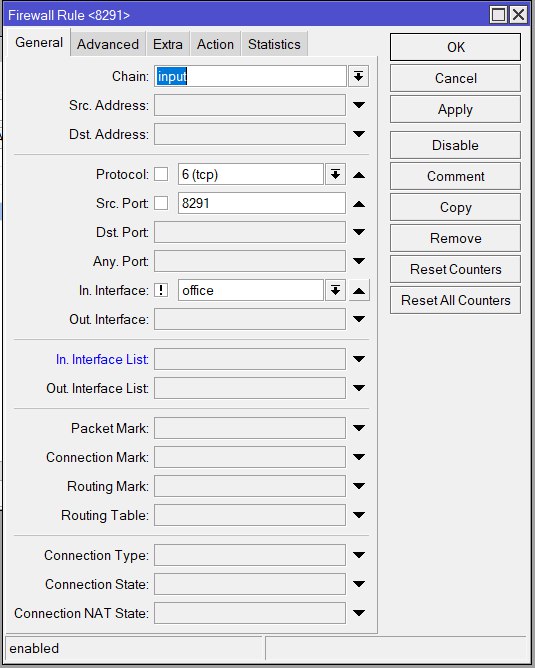This screenshot has width=535, height=668.
Task: Click the Cancel button
Action: (455, 78)
